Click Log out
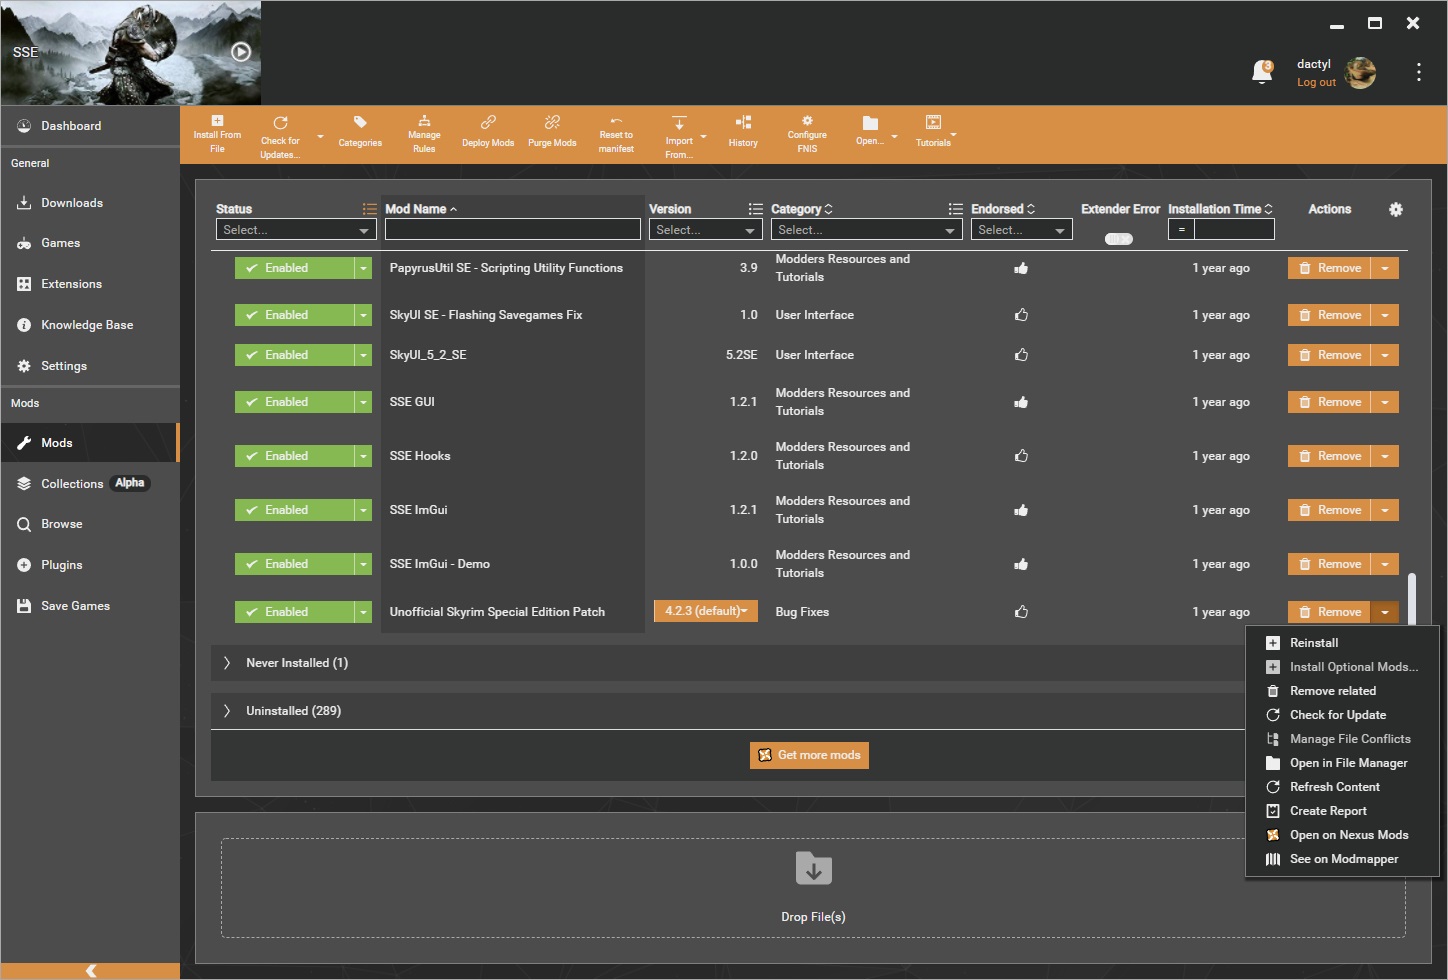Screen dimensions: 1448x980 (1316, 82)
